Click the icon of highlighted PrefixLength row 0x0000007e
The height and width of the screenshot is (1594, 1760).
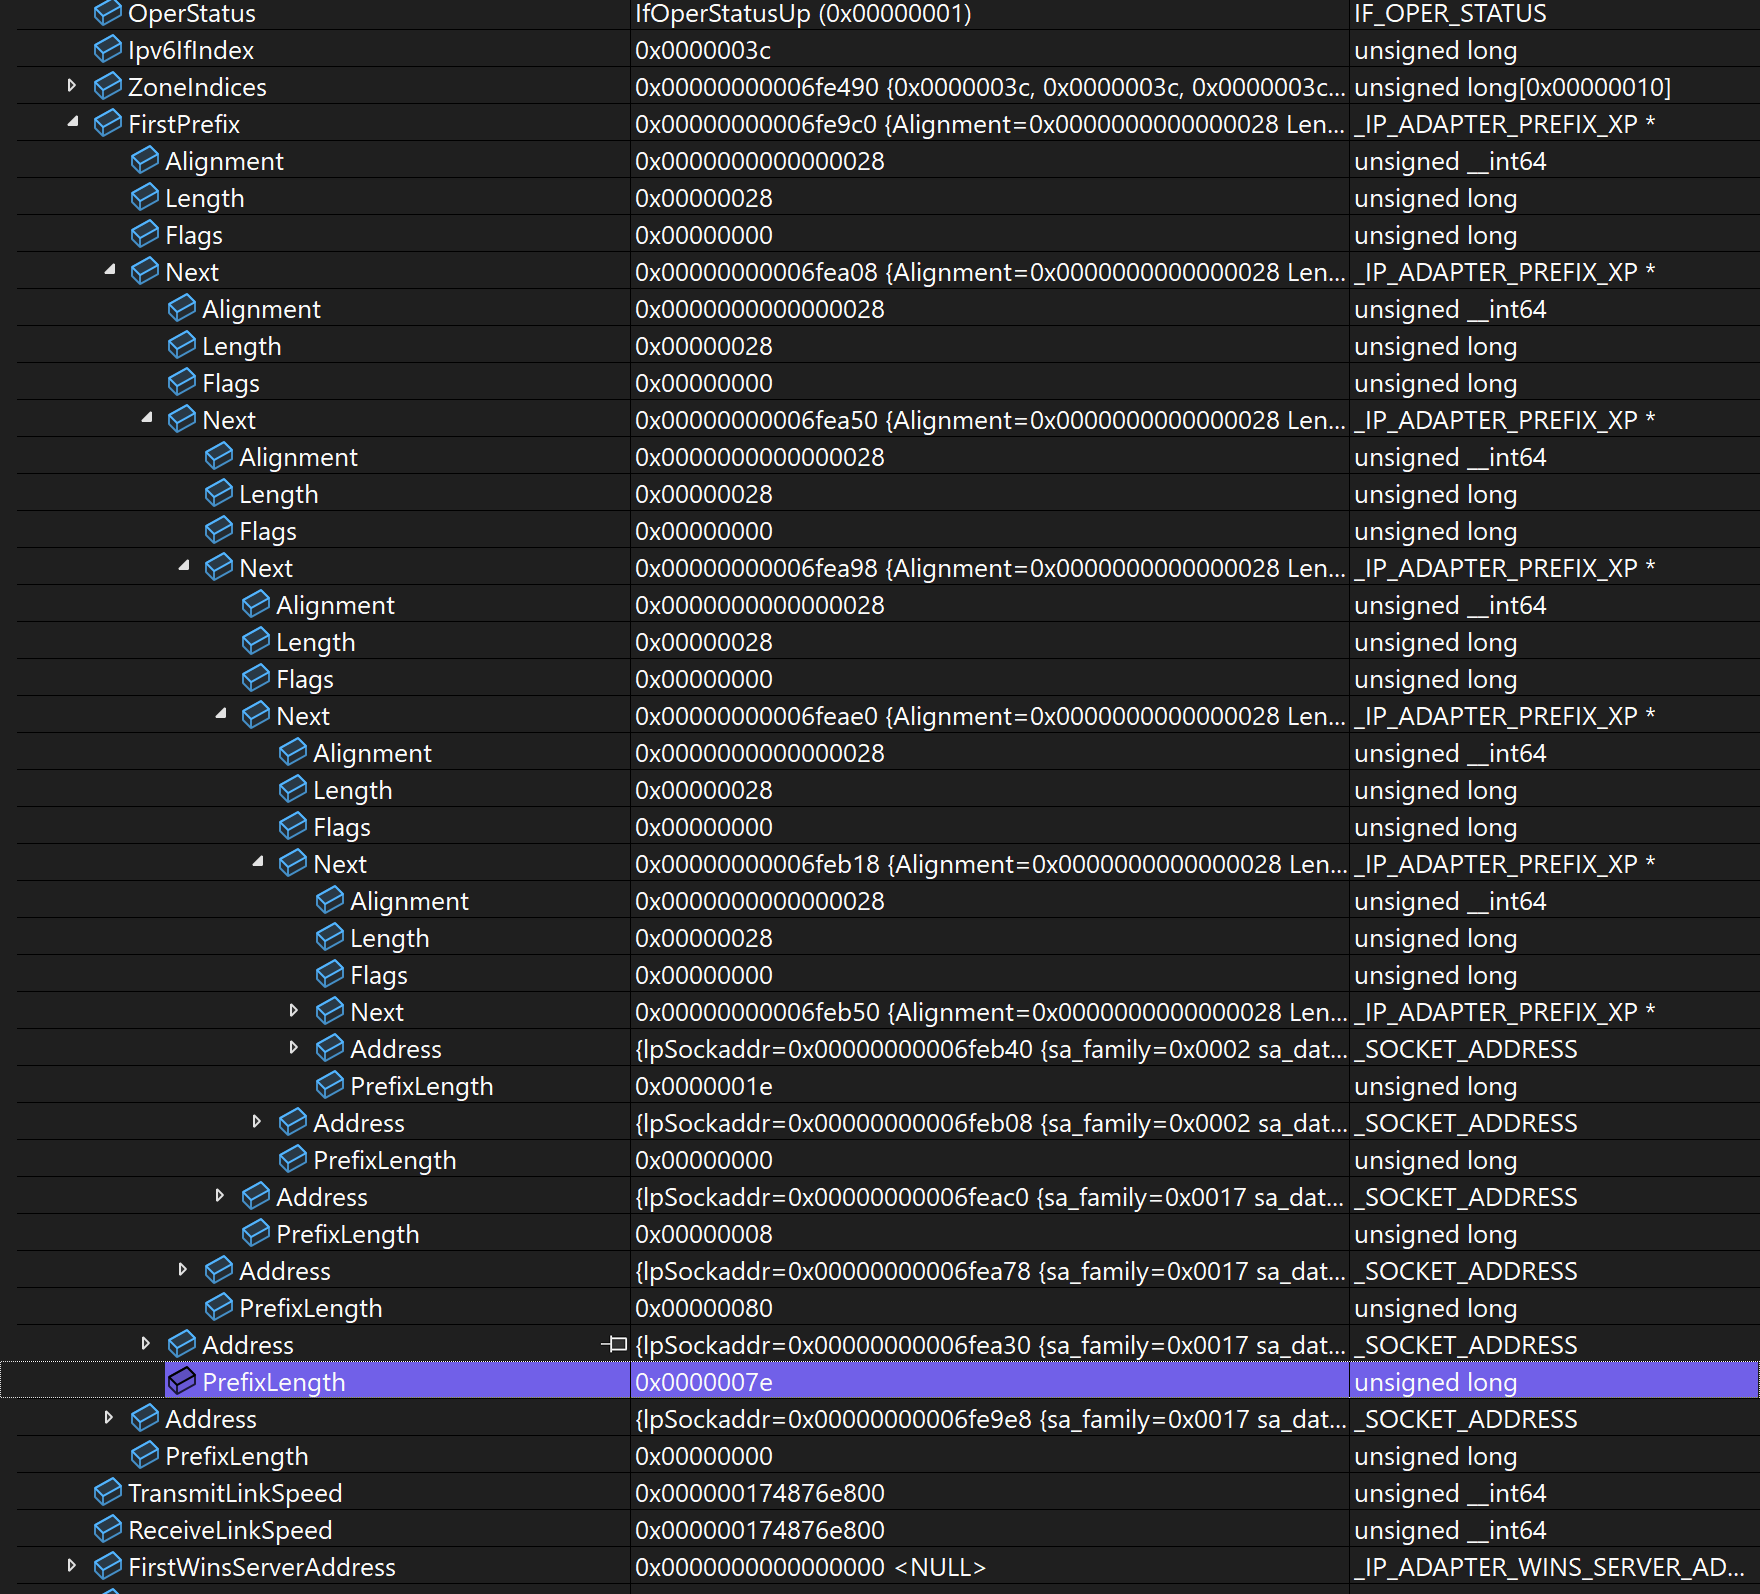tap(182, 1381)
